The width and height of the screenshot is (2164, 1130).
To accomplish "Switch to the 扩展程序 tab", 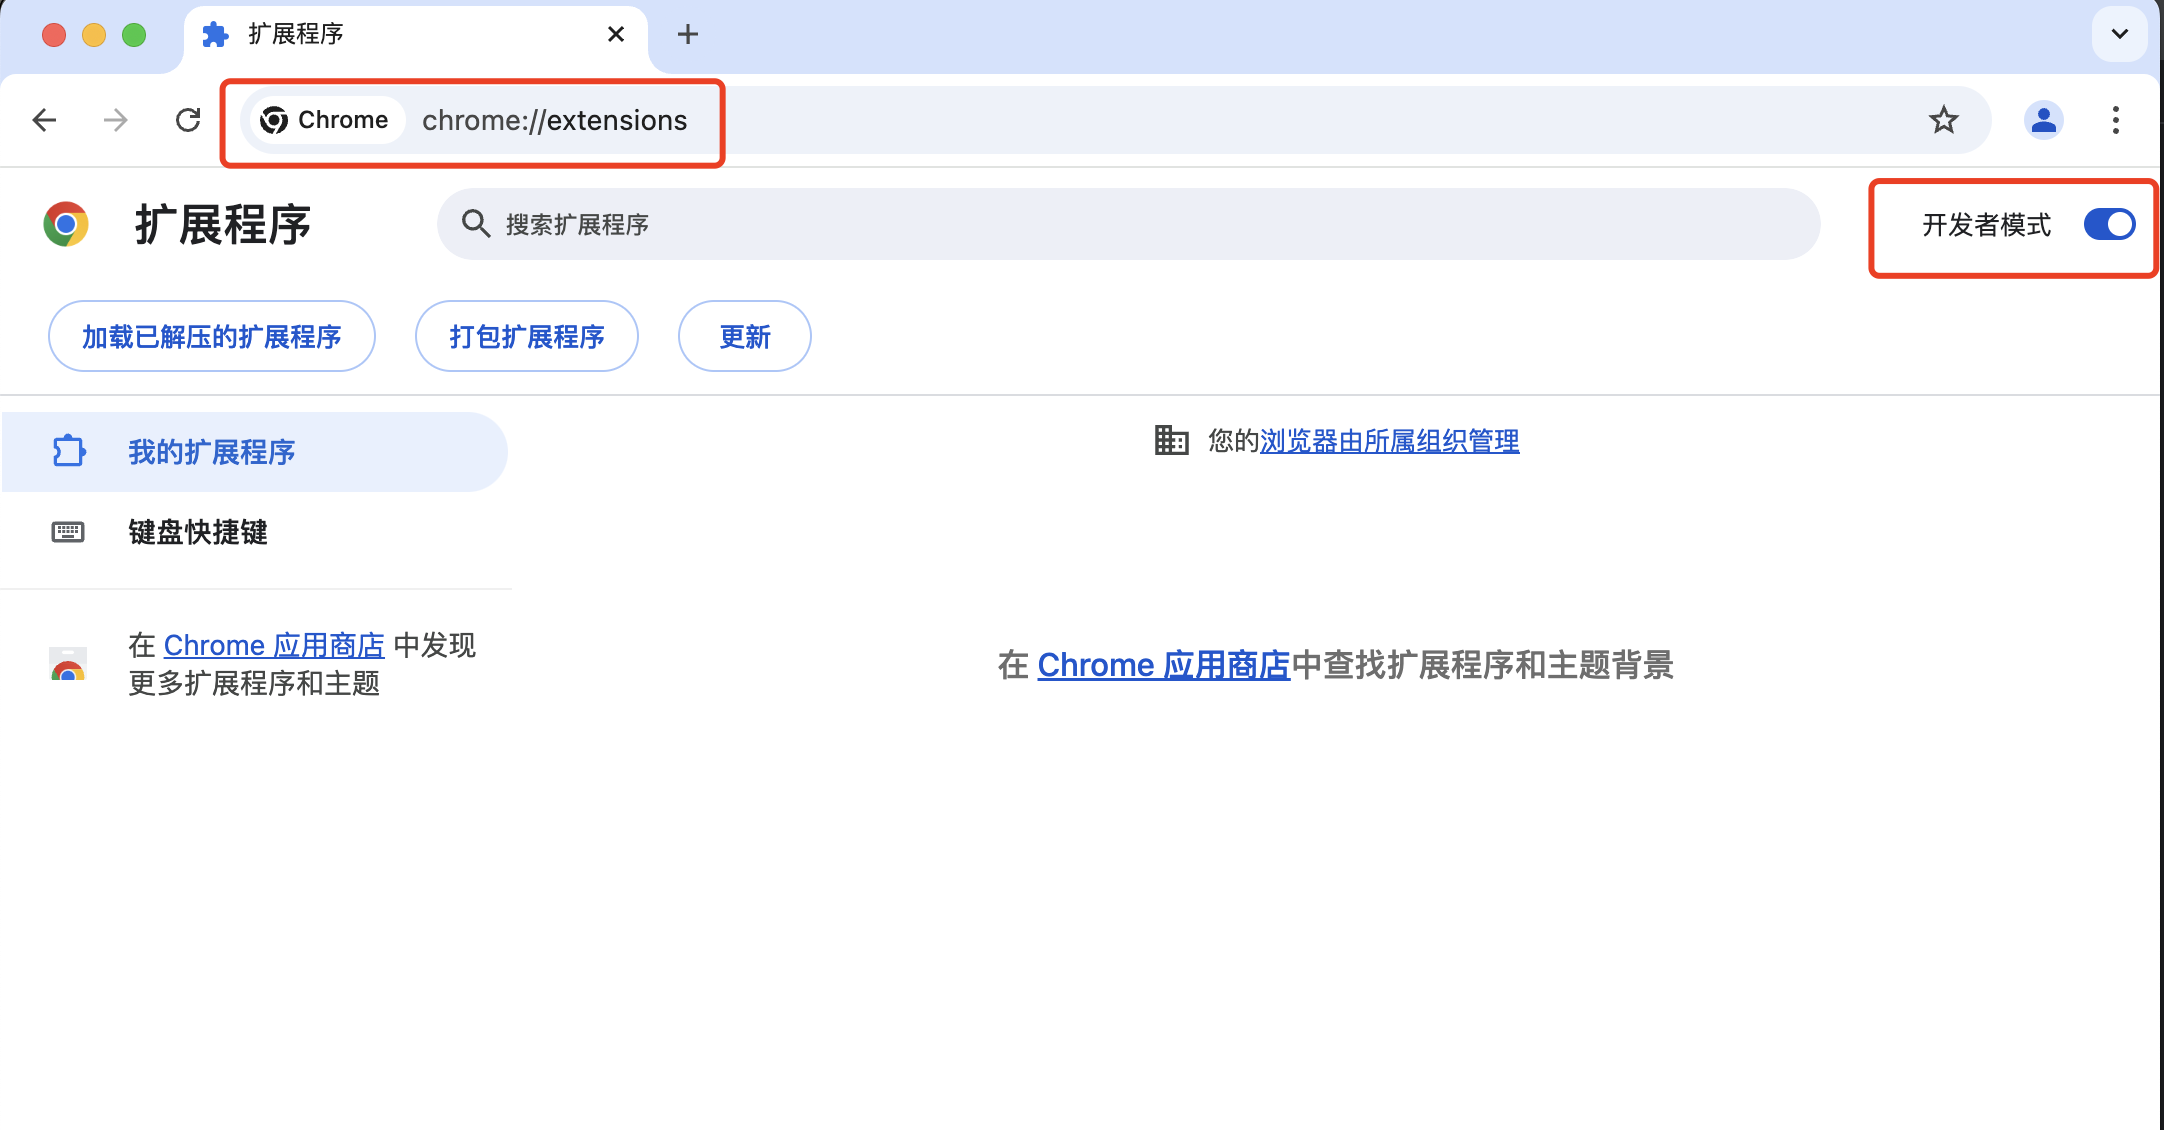I will [295, 33].
